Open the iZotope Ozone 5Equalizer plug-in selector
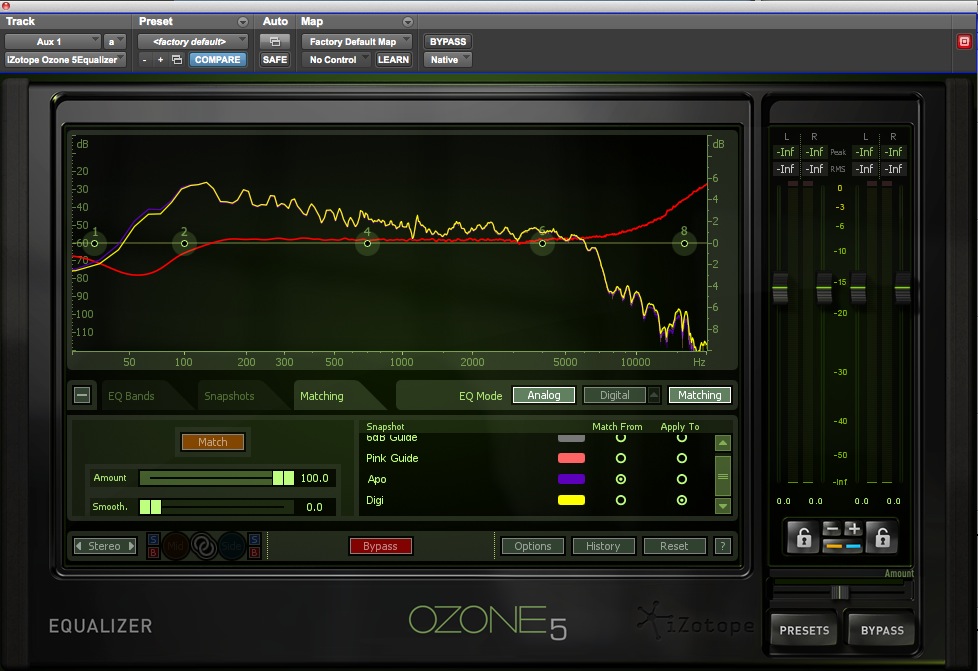Viewport: 978px width, 671px height. click(65, 60)
